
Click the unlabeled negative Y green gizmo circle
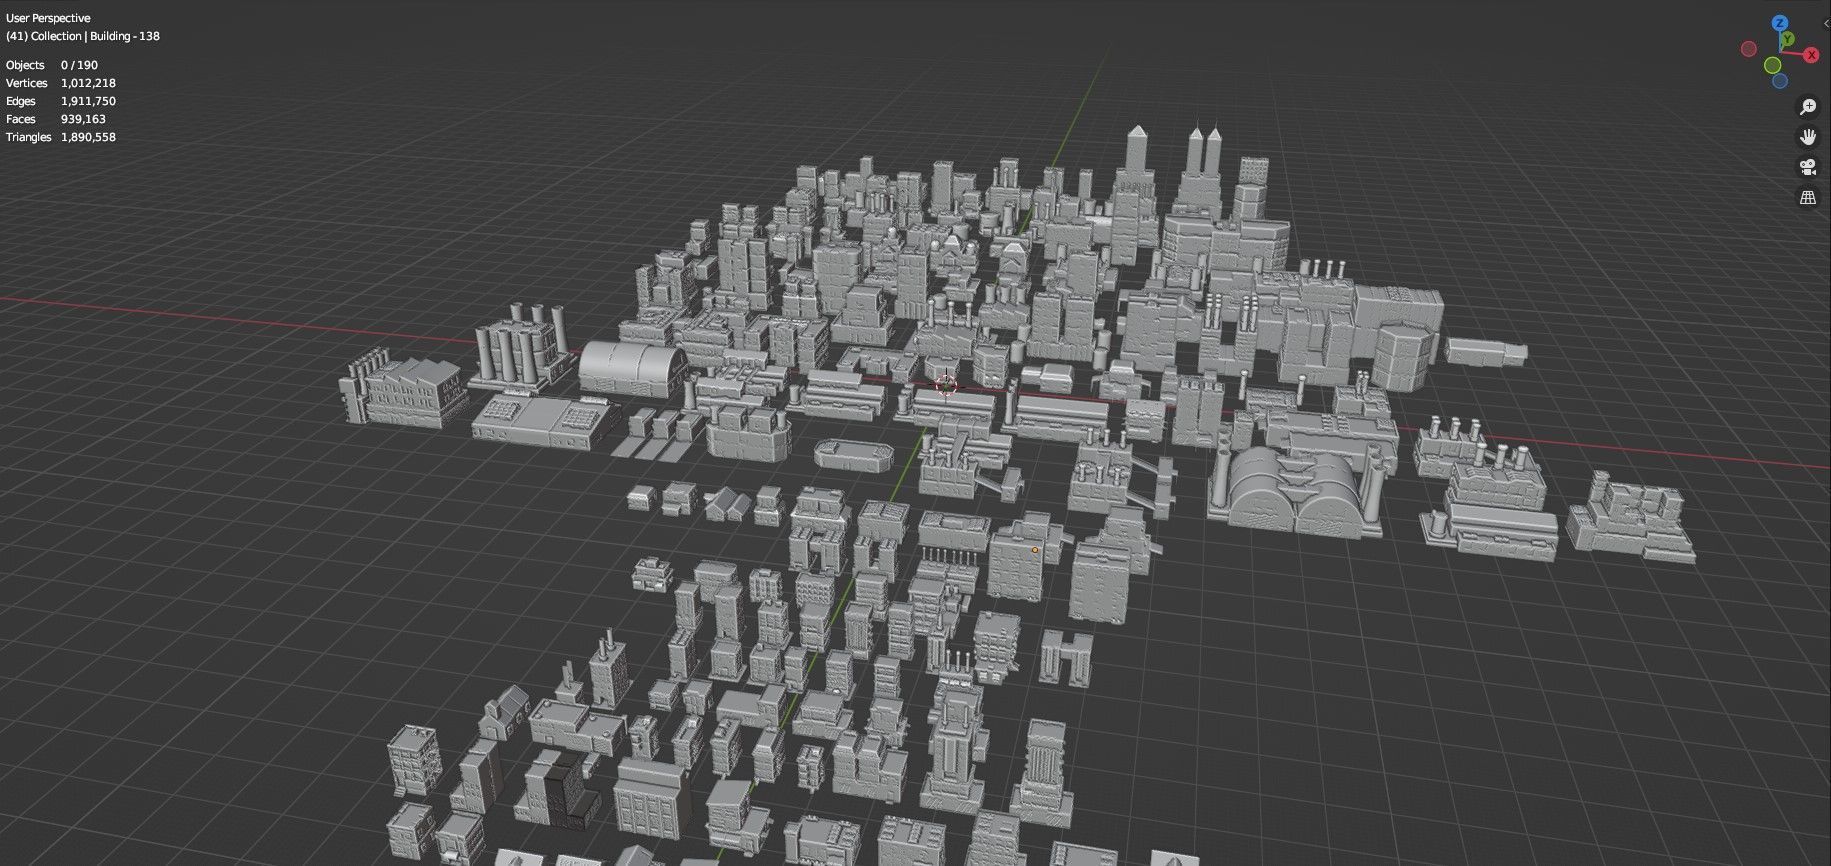(x=1773, y=65)
